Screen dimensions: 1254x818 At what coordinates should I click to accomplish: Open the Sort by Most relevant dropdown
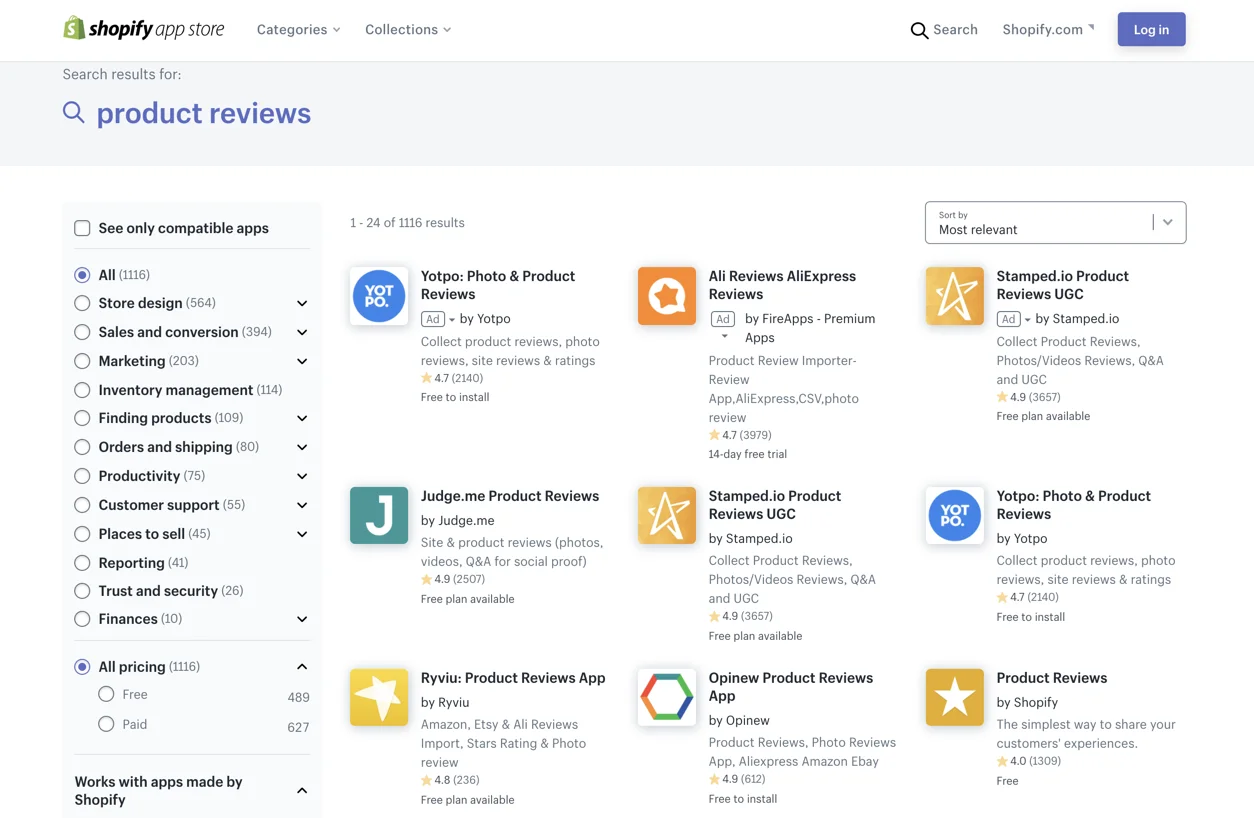(1055, 222)
